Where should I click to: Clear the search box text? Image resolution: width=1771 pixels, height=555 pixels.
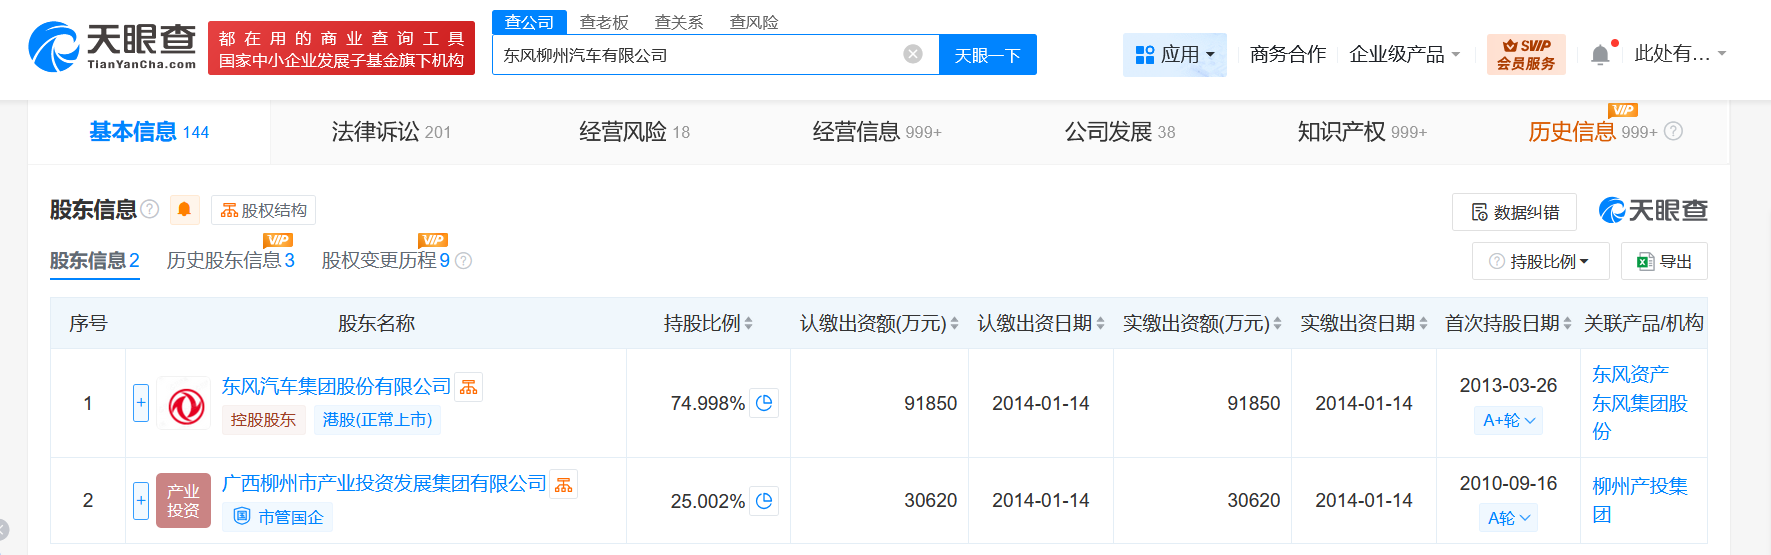[913, 54]
